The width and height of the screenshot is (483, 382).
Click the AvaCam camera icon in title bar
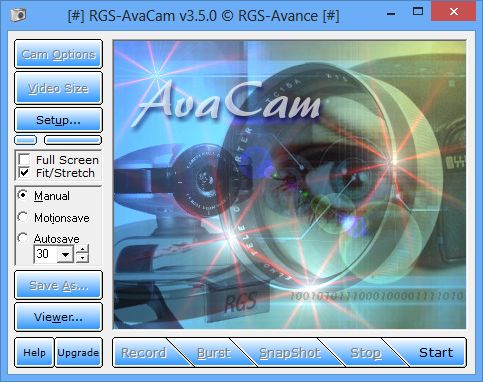pyautogui.click(x=18, y=15)
